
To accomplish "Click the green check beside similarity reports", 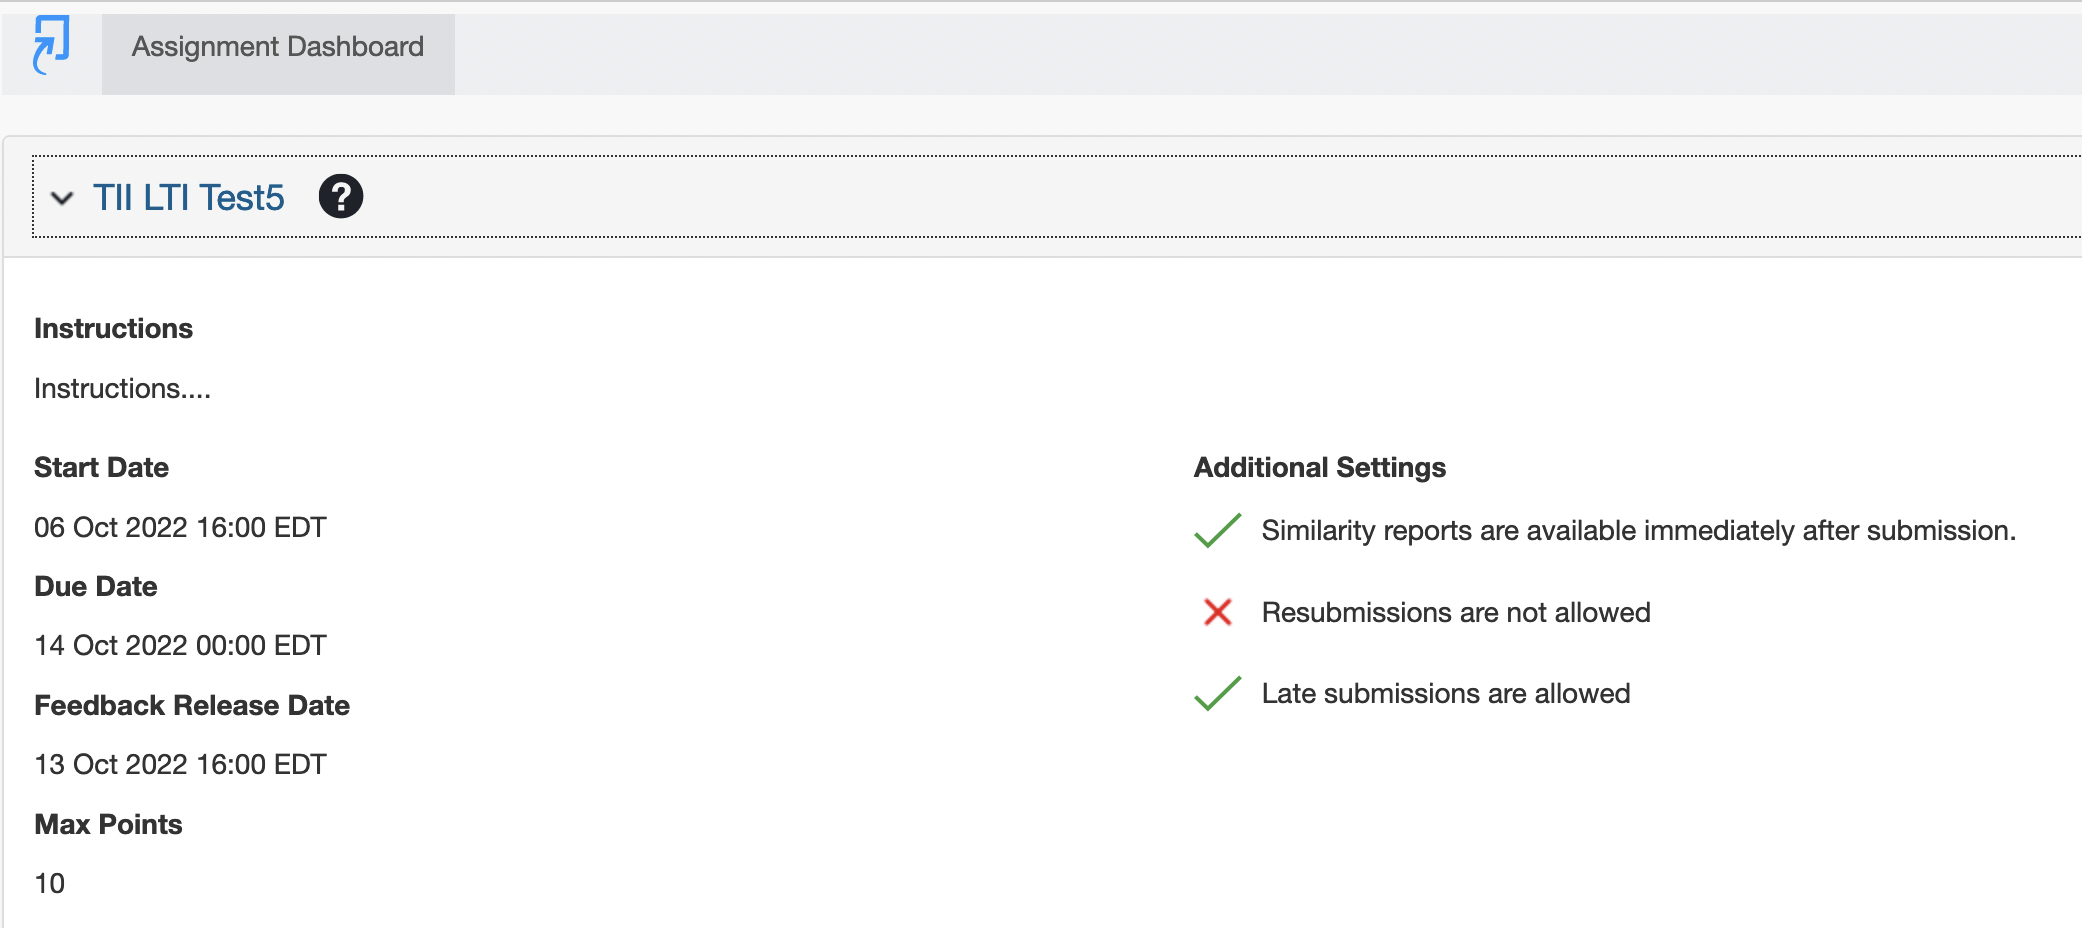I will [x=1218, y=530].
